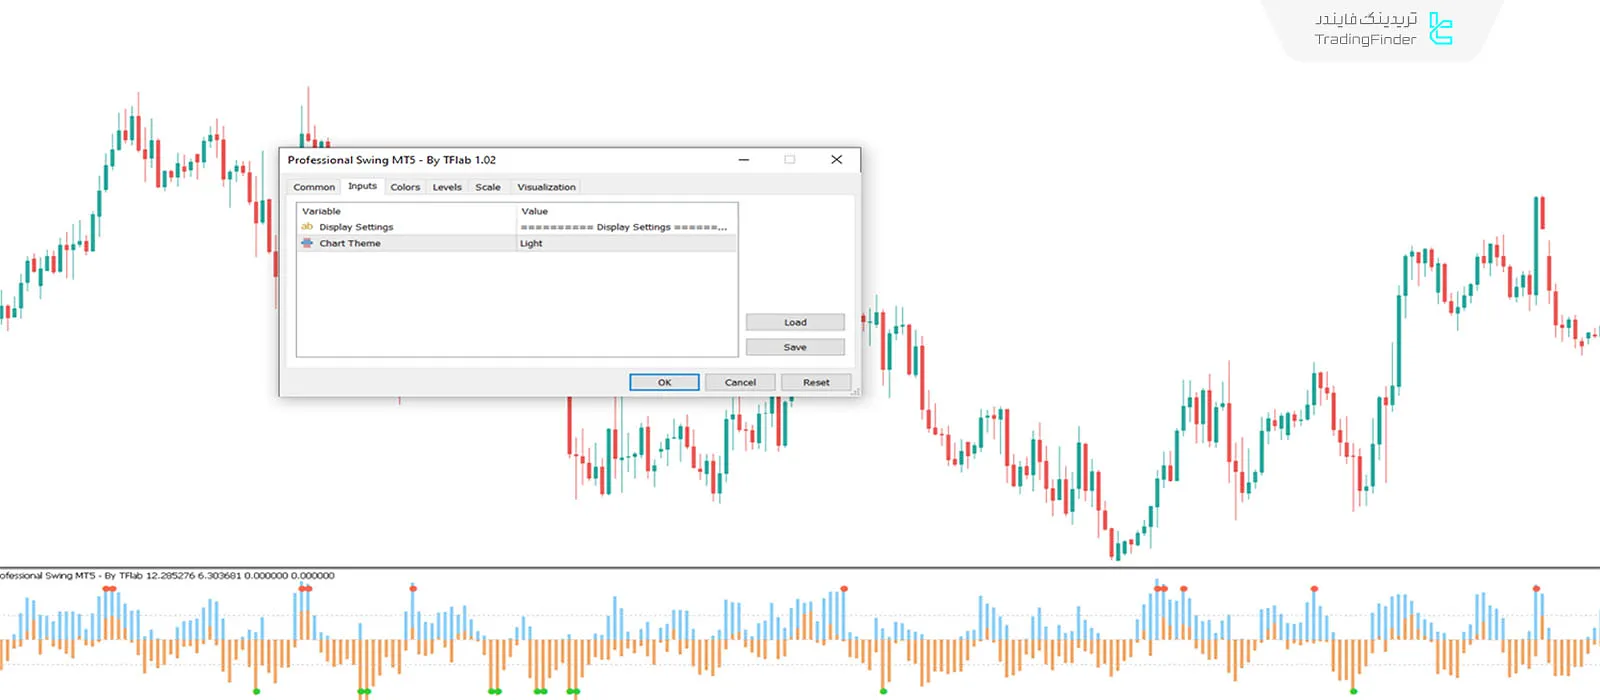Go to the Levels tab
This screenshot has width=1600, height=700.
tap(447, 187)
